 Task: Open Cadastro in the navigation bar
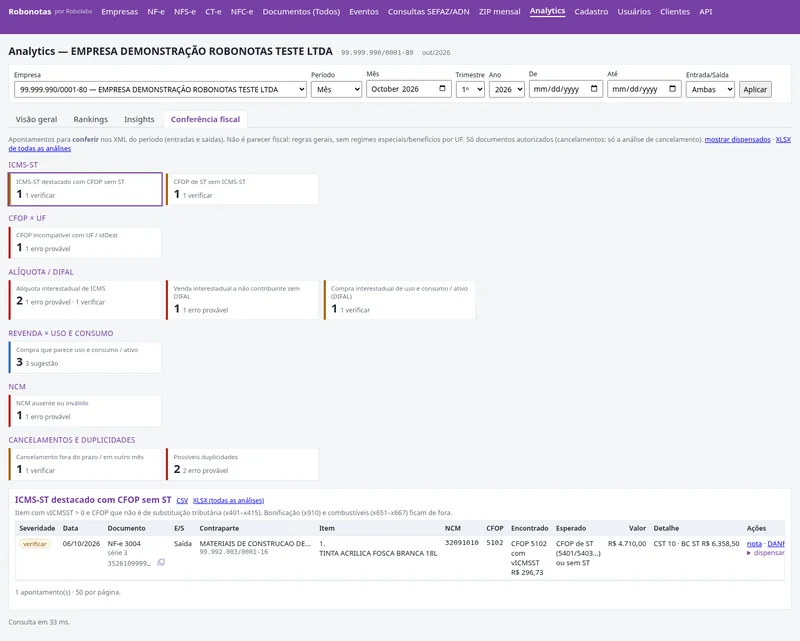click(x=591, y=12)
